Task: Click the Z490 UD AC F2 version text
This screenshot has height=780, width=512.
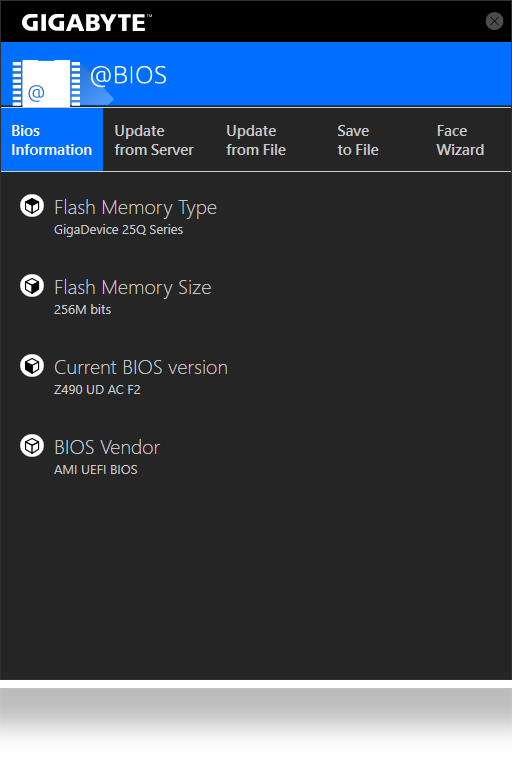Action: pos(97,390)
